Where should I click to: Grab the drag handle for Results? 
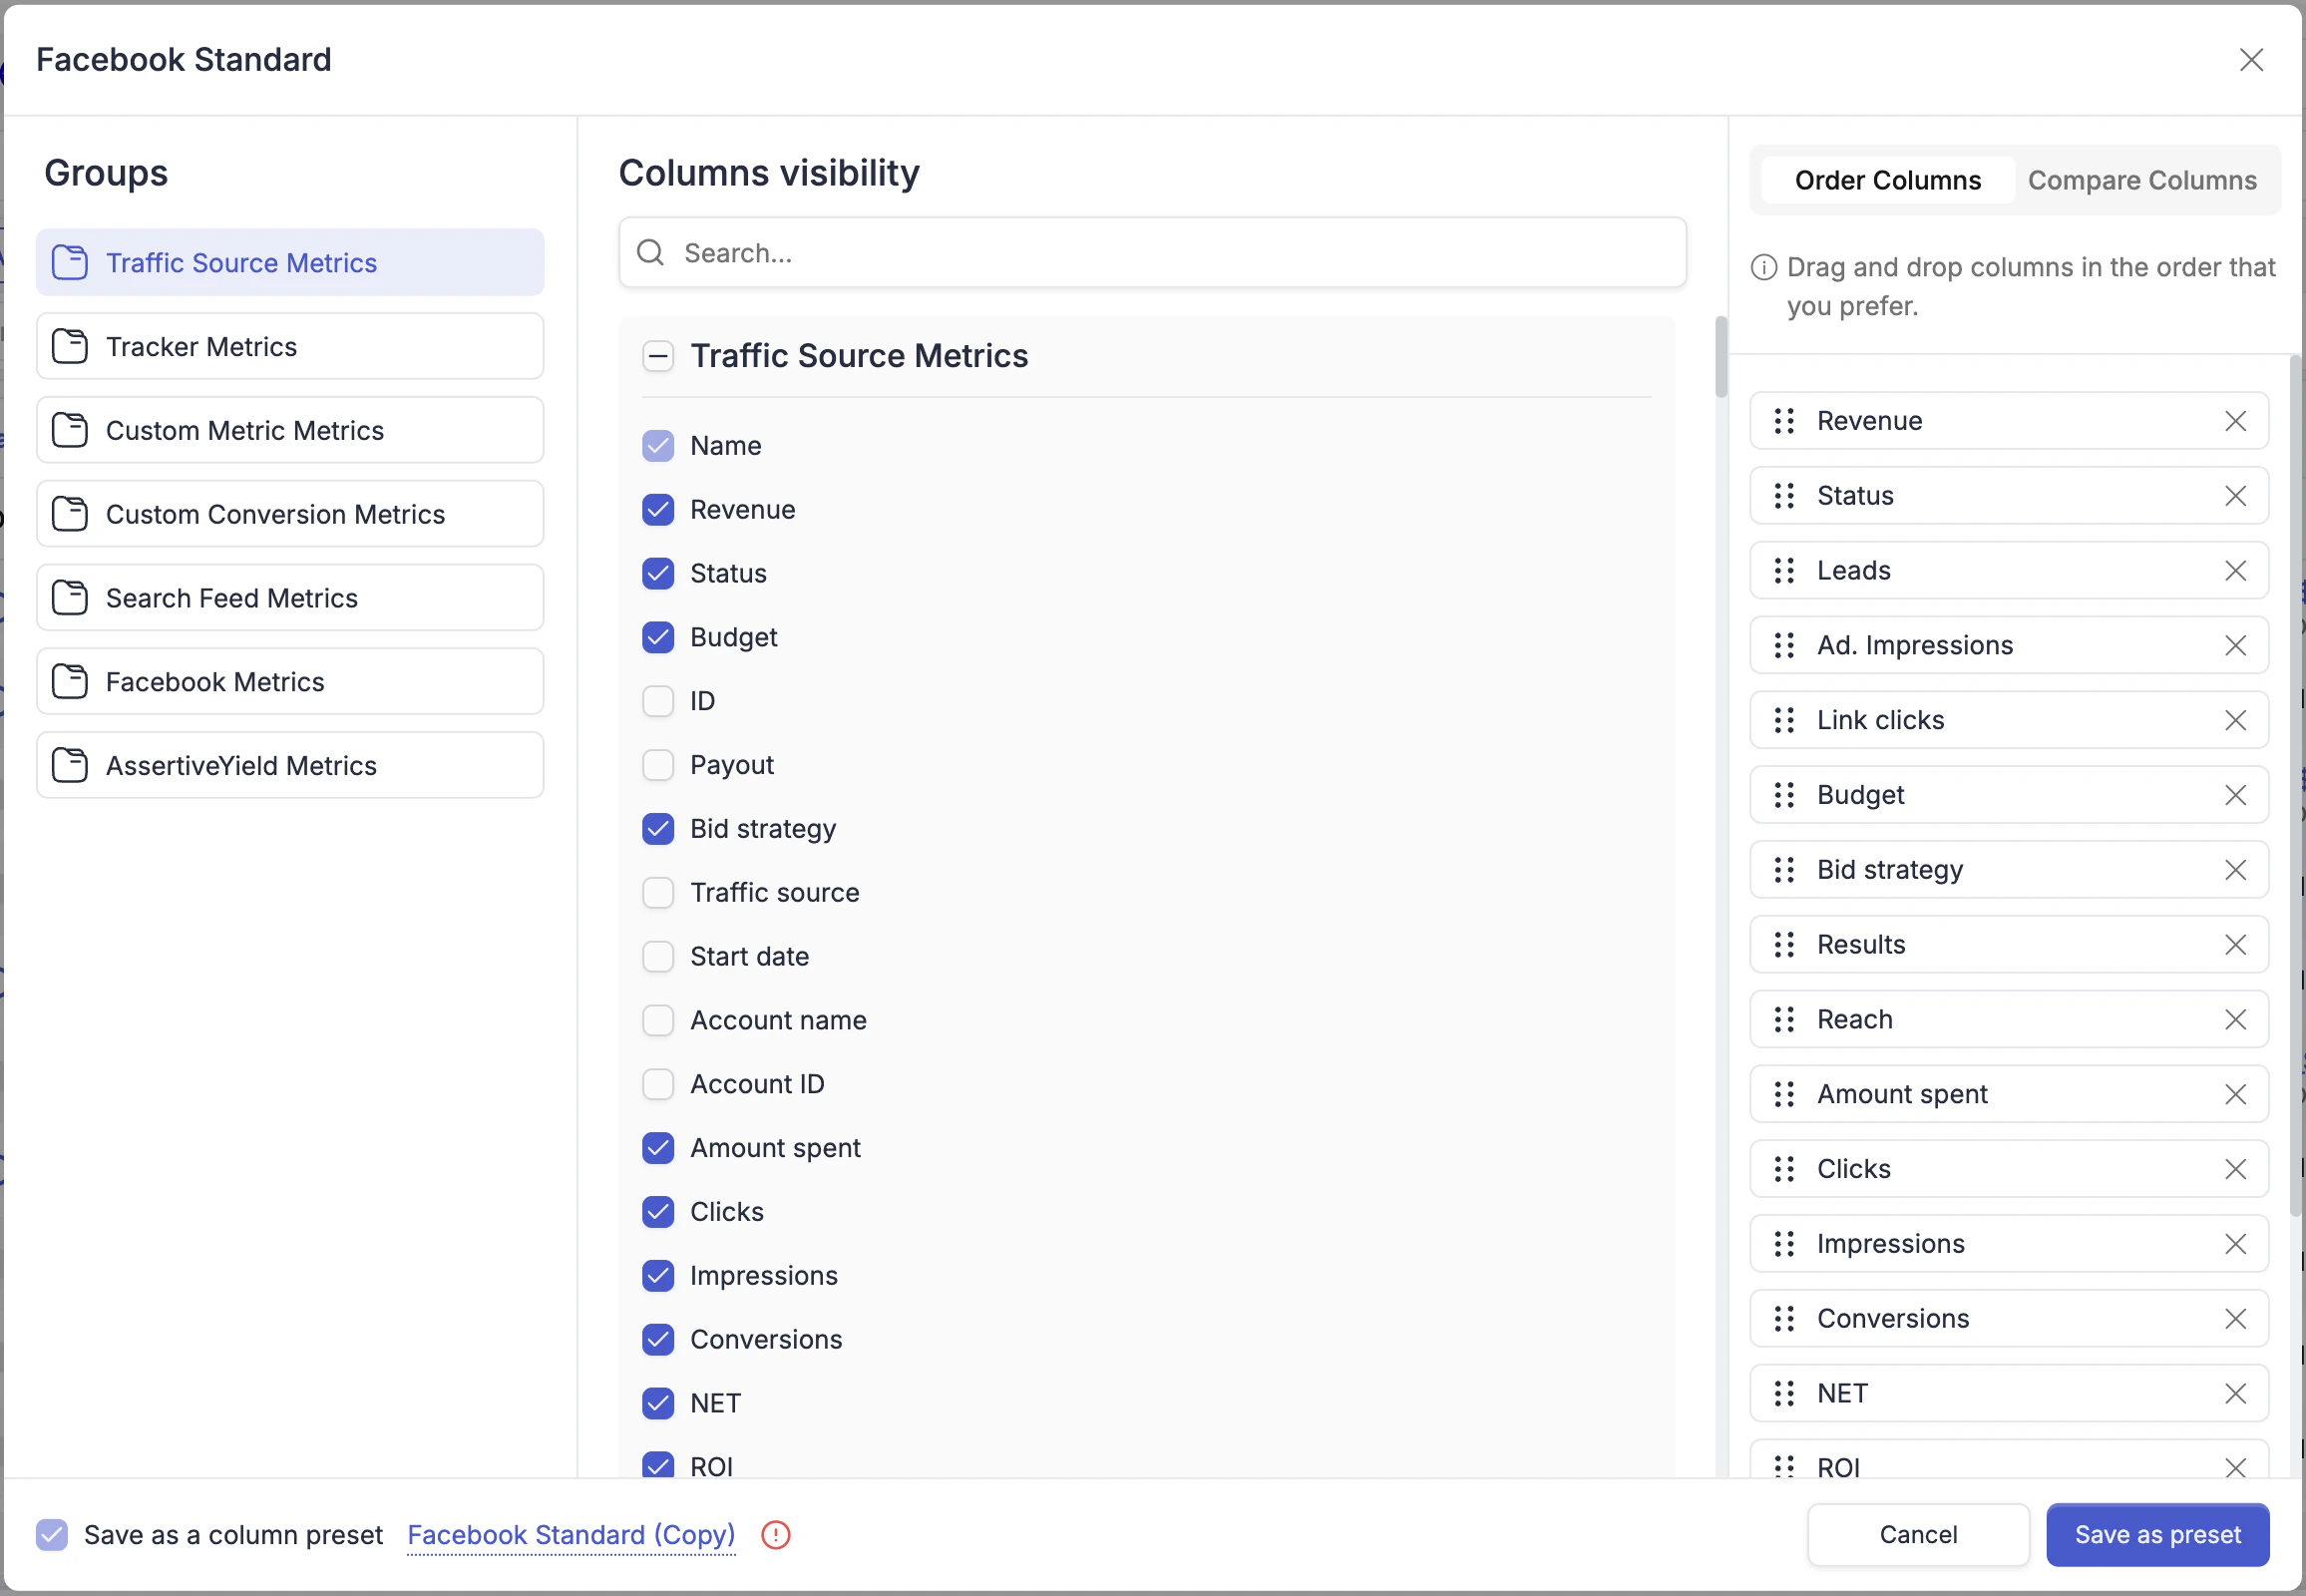(1784, 945)
